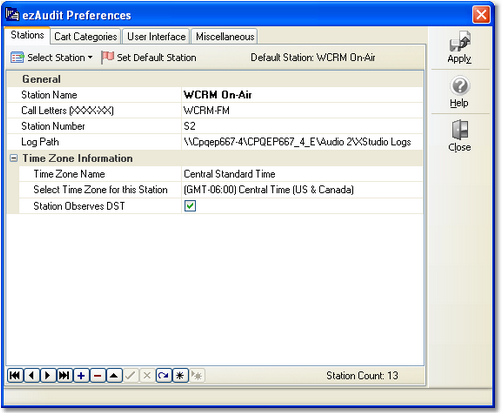502x415 pixels.
Task: Uncheck Station Observes DST checkbox
Action: click(190, 206)
